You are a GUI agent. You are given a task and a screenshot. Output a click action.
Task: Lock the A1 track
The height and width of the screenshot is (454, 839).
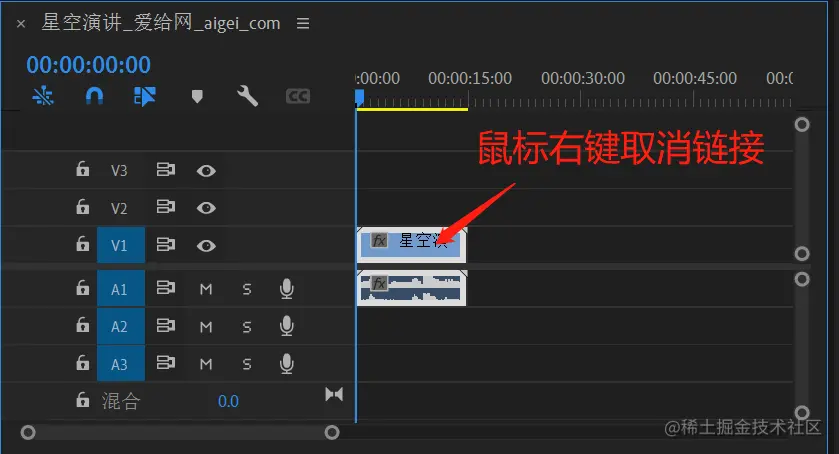[x=82, y=287]
